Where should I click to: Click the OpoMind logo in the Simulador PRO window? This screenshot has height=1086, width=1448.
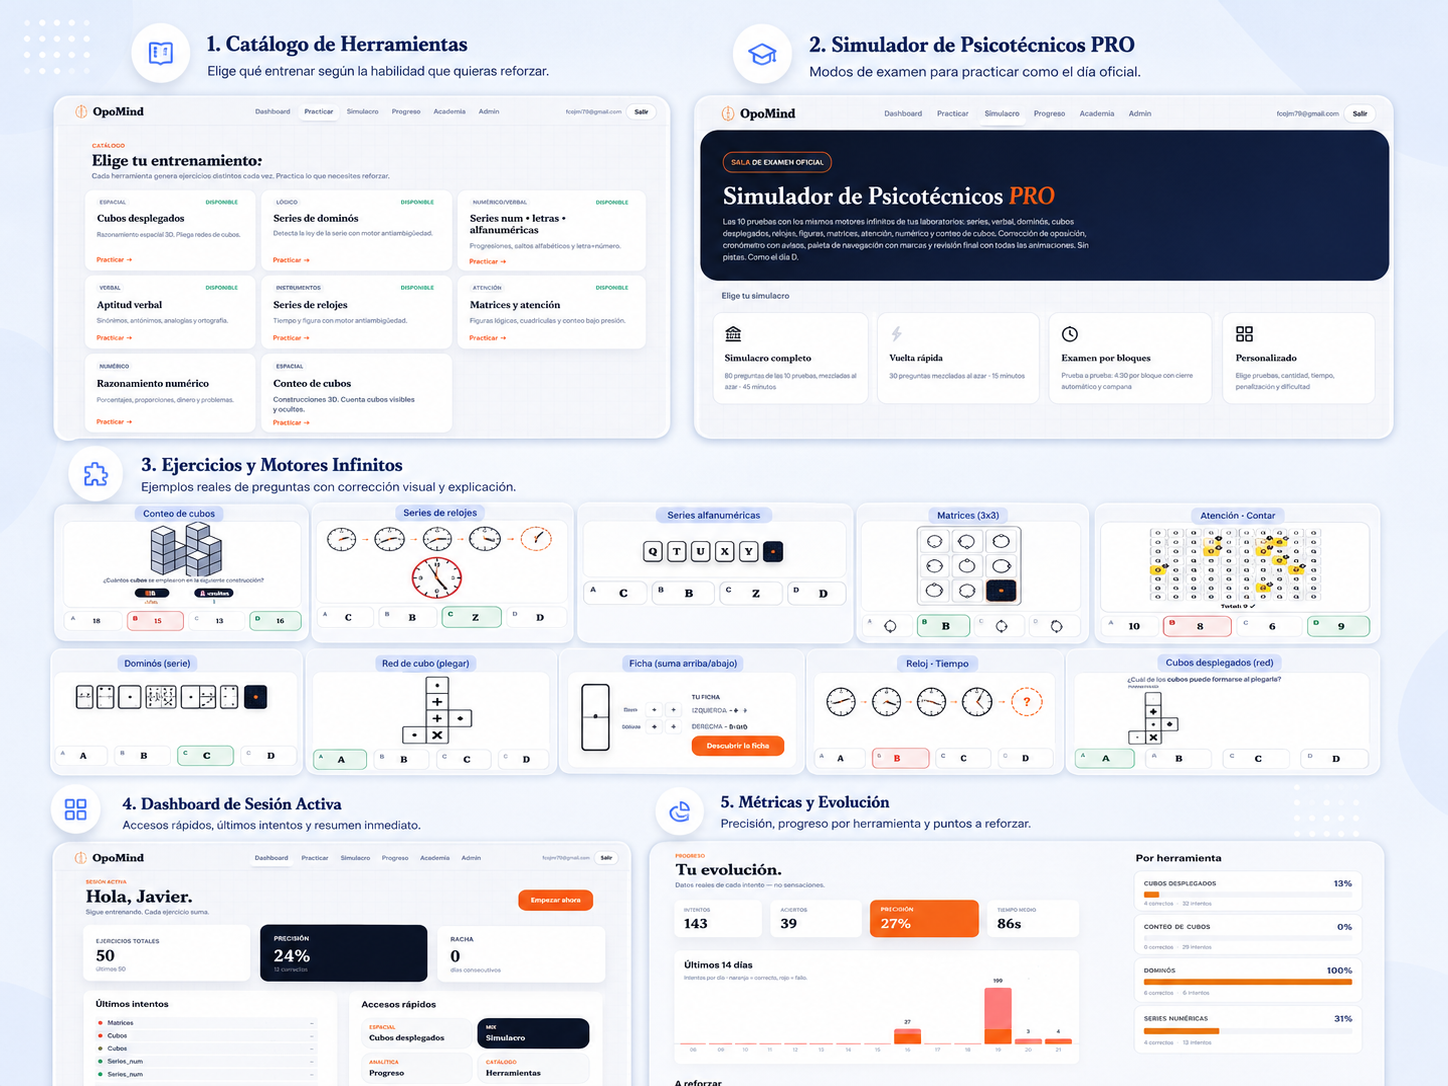point(758,114)
